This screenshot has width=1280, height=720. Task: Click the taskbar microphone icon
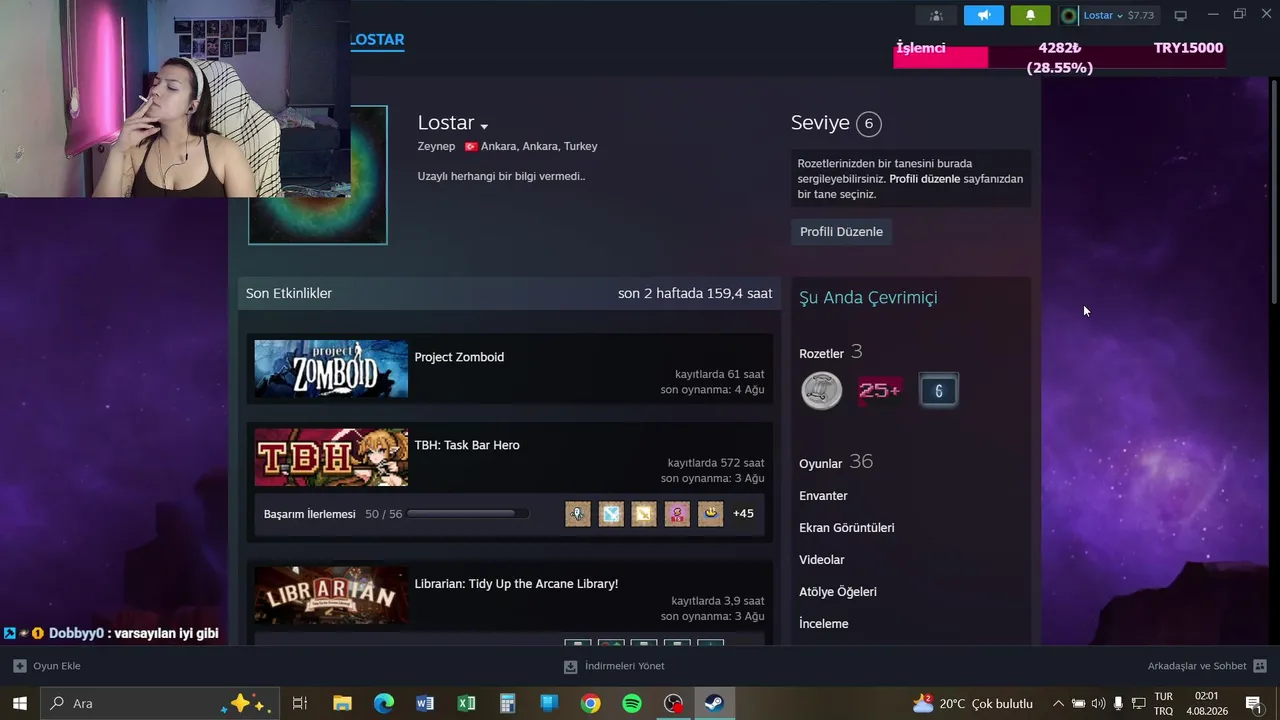(x=1118, y=703)
